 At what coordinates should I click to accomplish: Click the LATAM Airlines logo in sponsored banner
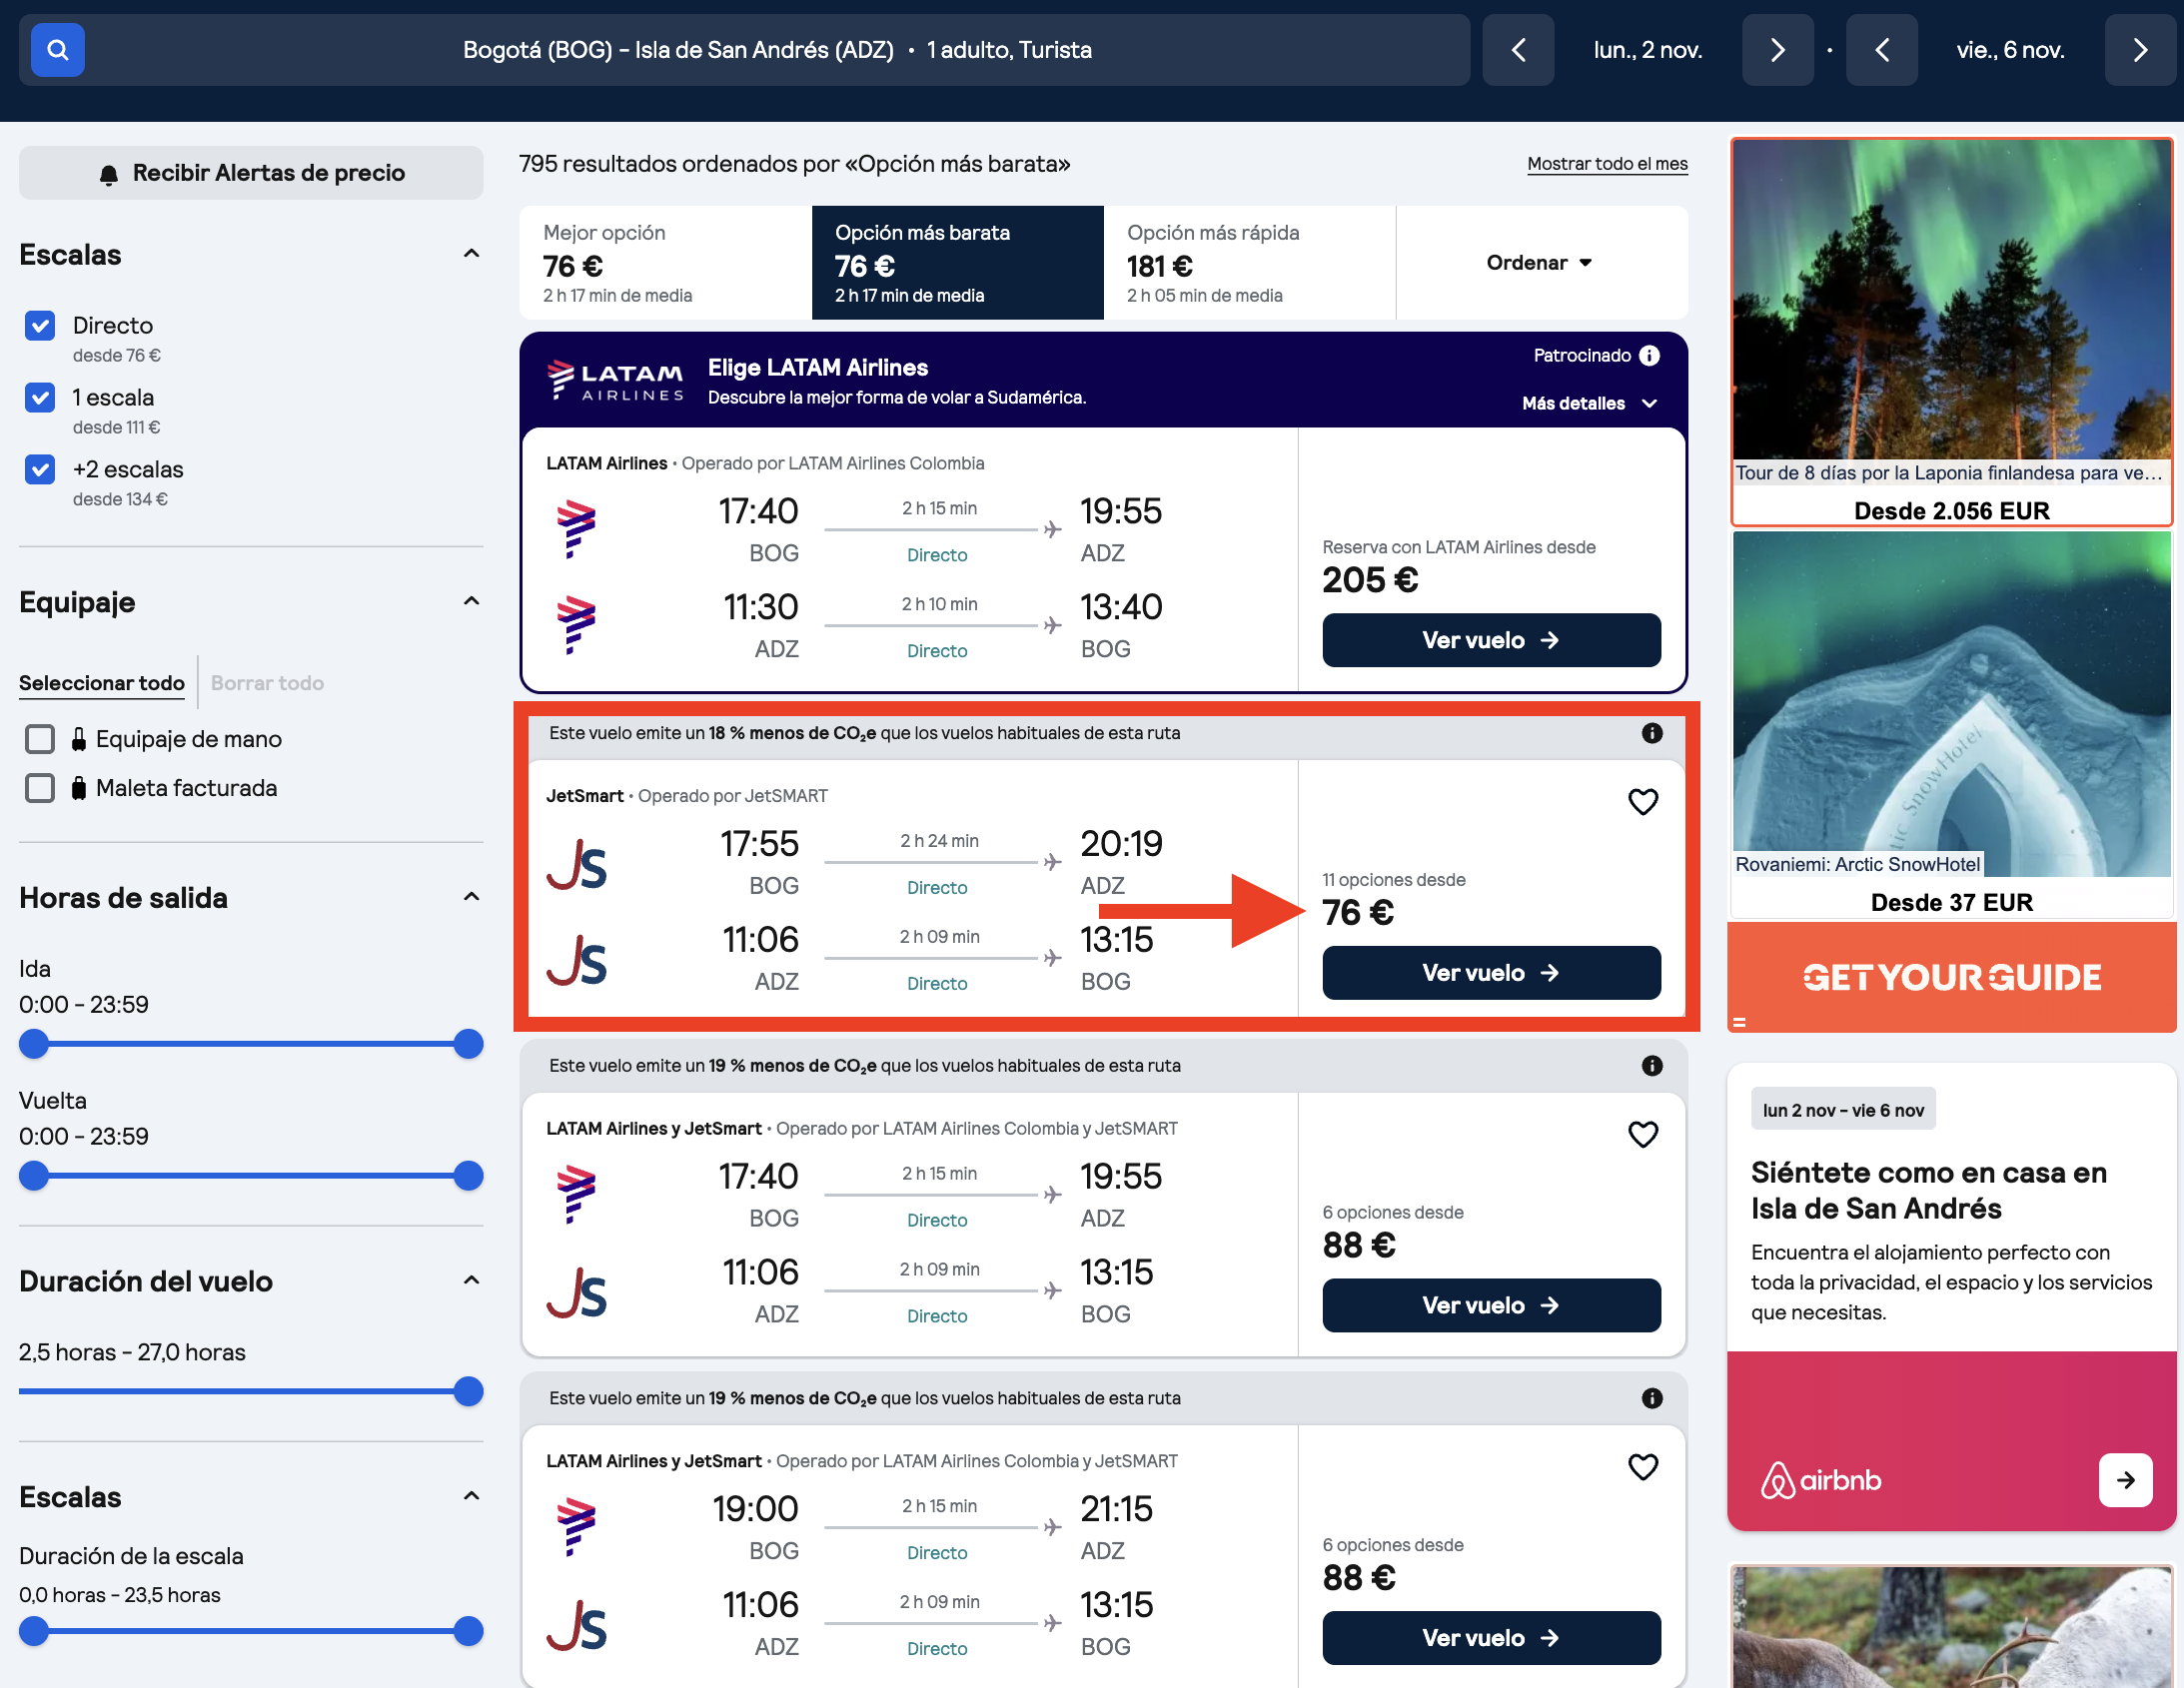point(616,380)
